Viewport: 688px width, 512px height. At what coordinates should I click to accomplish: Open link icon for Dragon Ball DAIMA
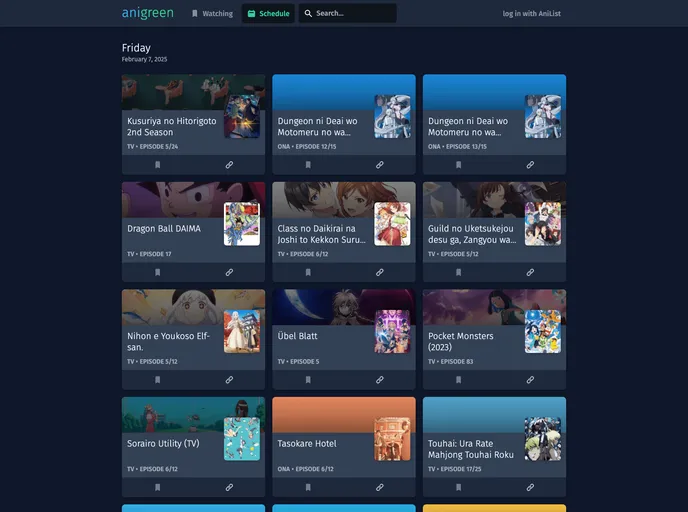229,272
